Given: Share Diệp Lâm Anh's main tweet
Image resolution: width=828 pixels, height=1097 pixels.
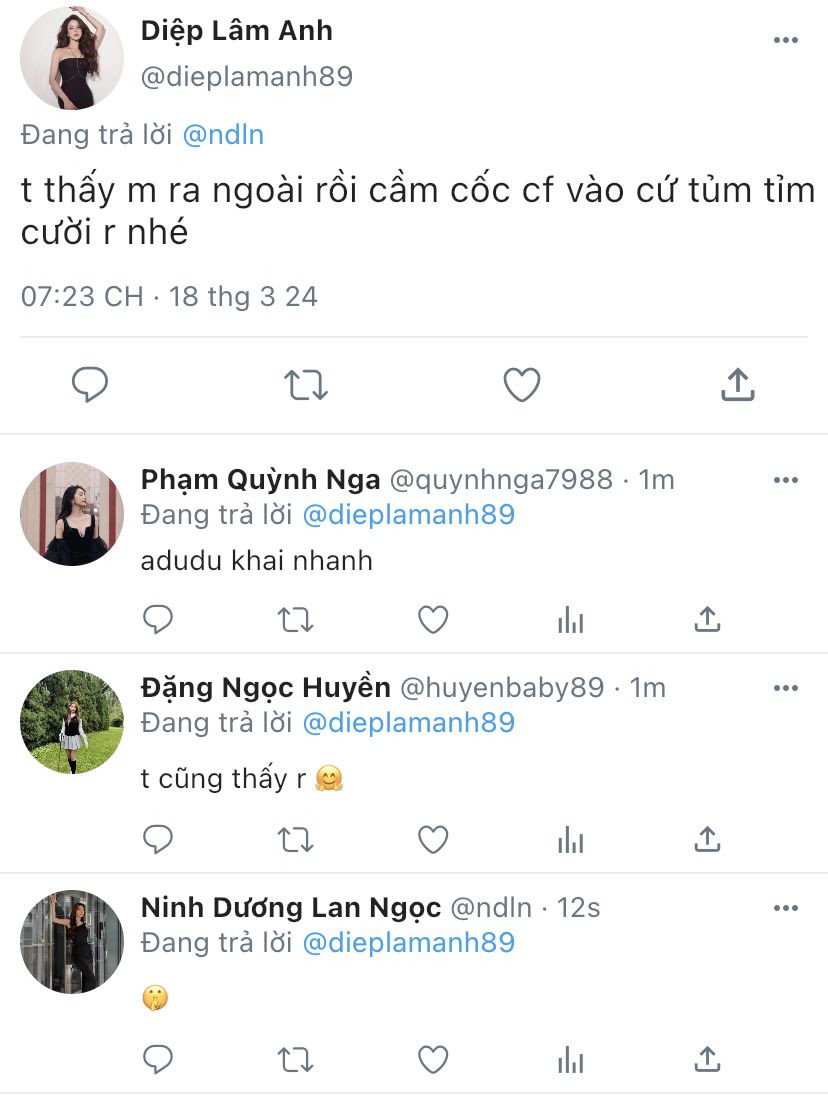Looking at the screenshot, I should click(737, 385).
